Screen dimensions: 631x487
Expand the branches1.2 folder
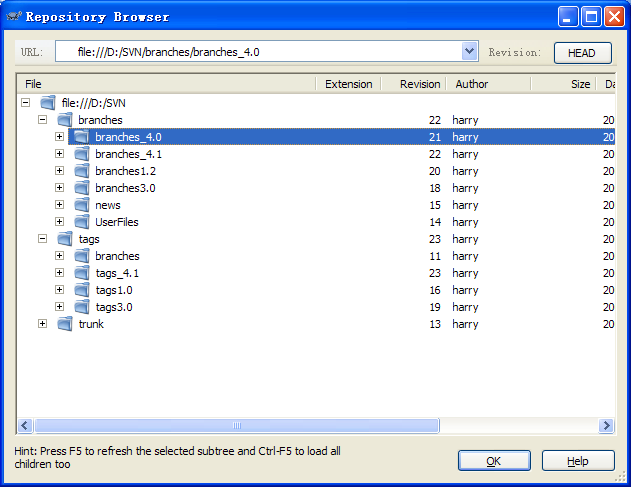pyautogui.click(x=60, y=171)
